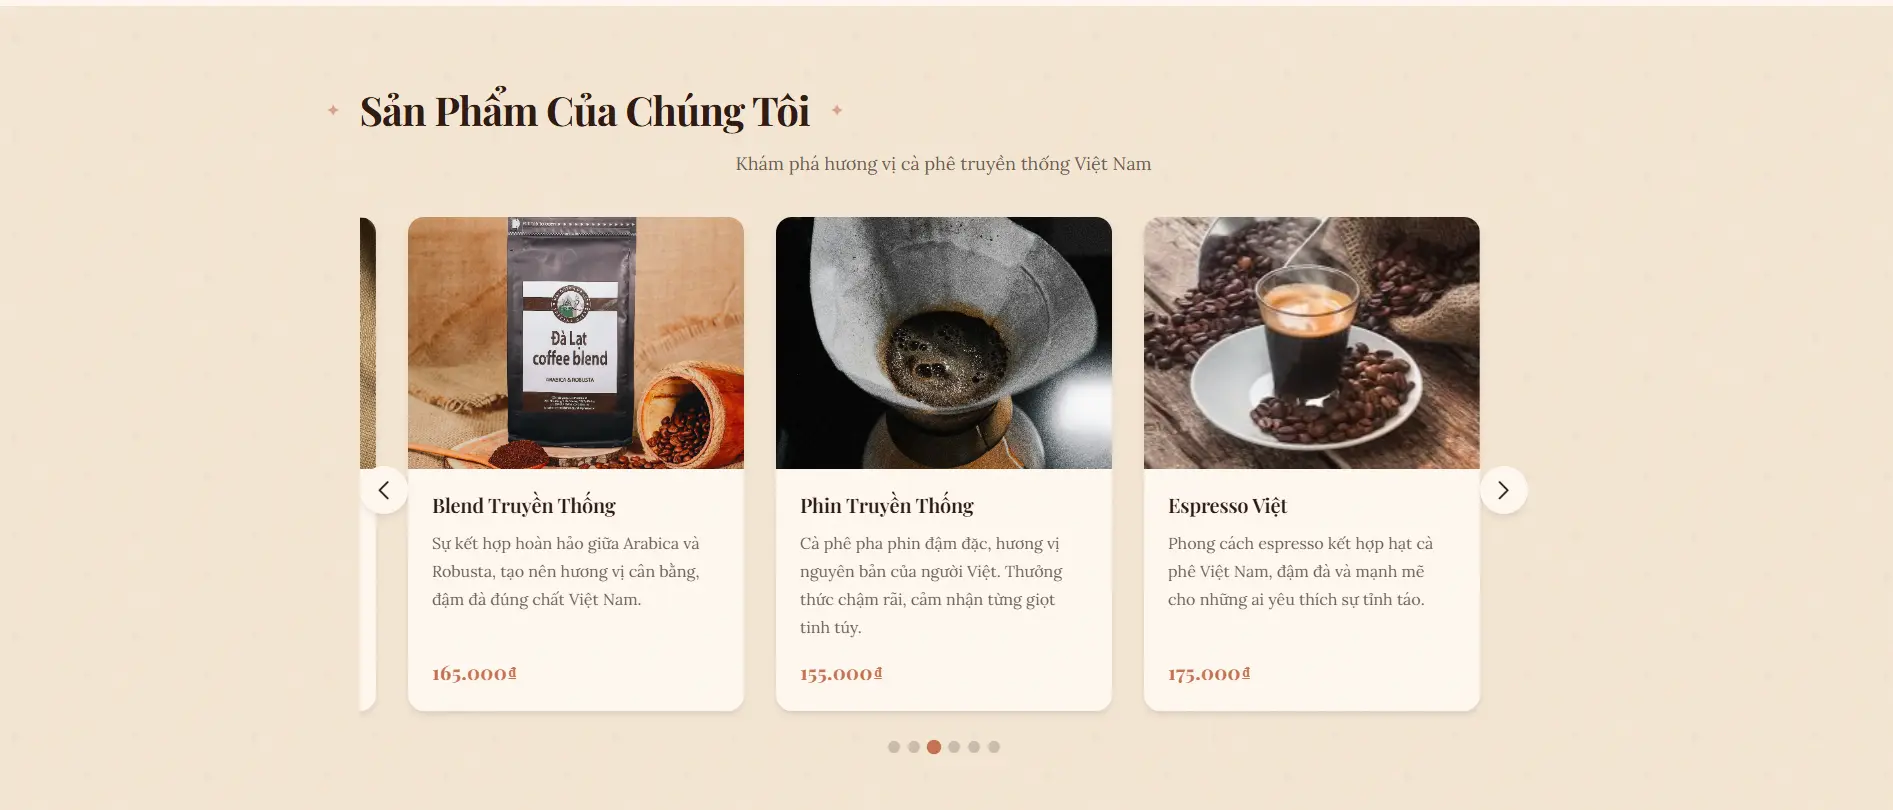Click the 155.000₫ price
1893x810 pixels.
841,674
